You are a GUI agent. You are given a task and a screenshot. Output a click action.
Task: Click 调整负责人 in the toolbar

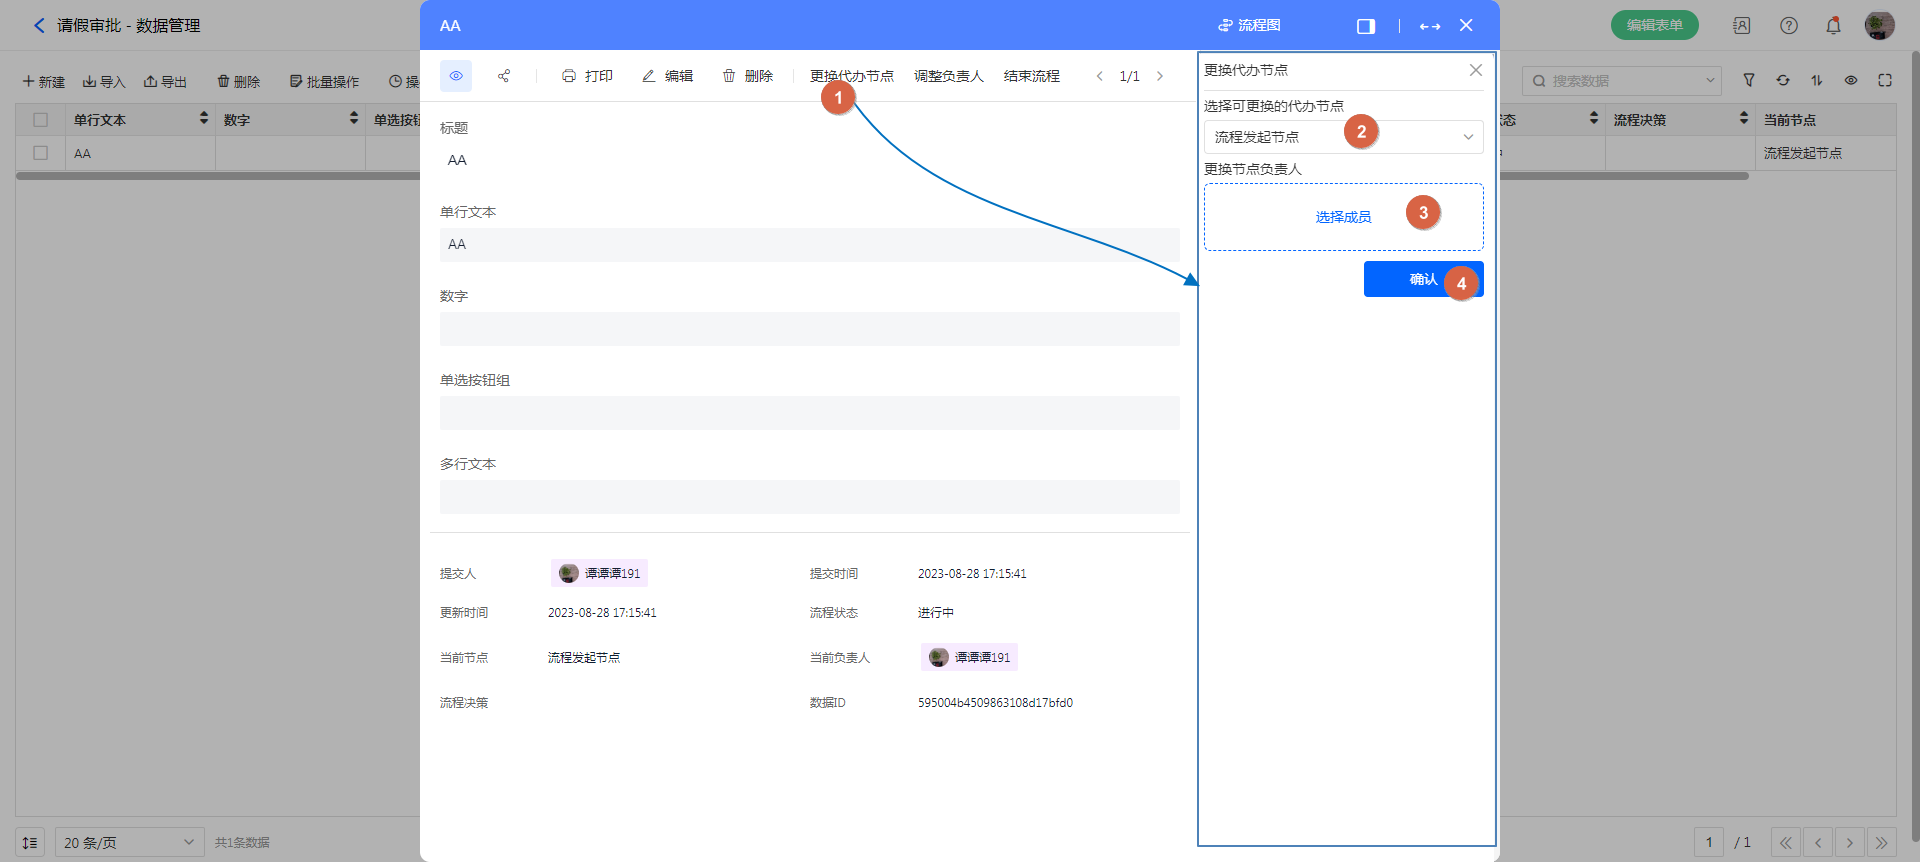948,76
